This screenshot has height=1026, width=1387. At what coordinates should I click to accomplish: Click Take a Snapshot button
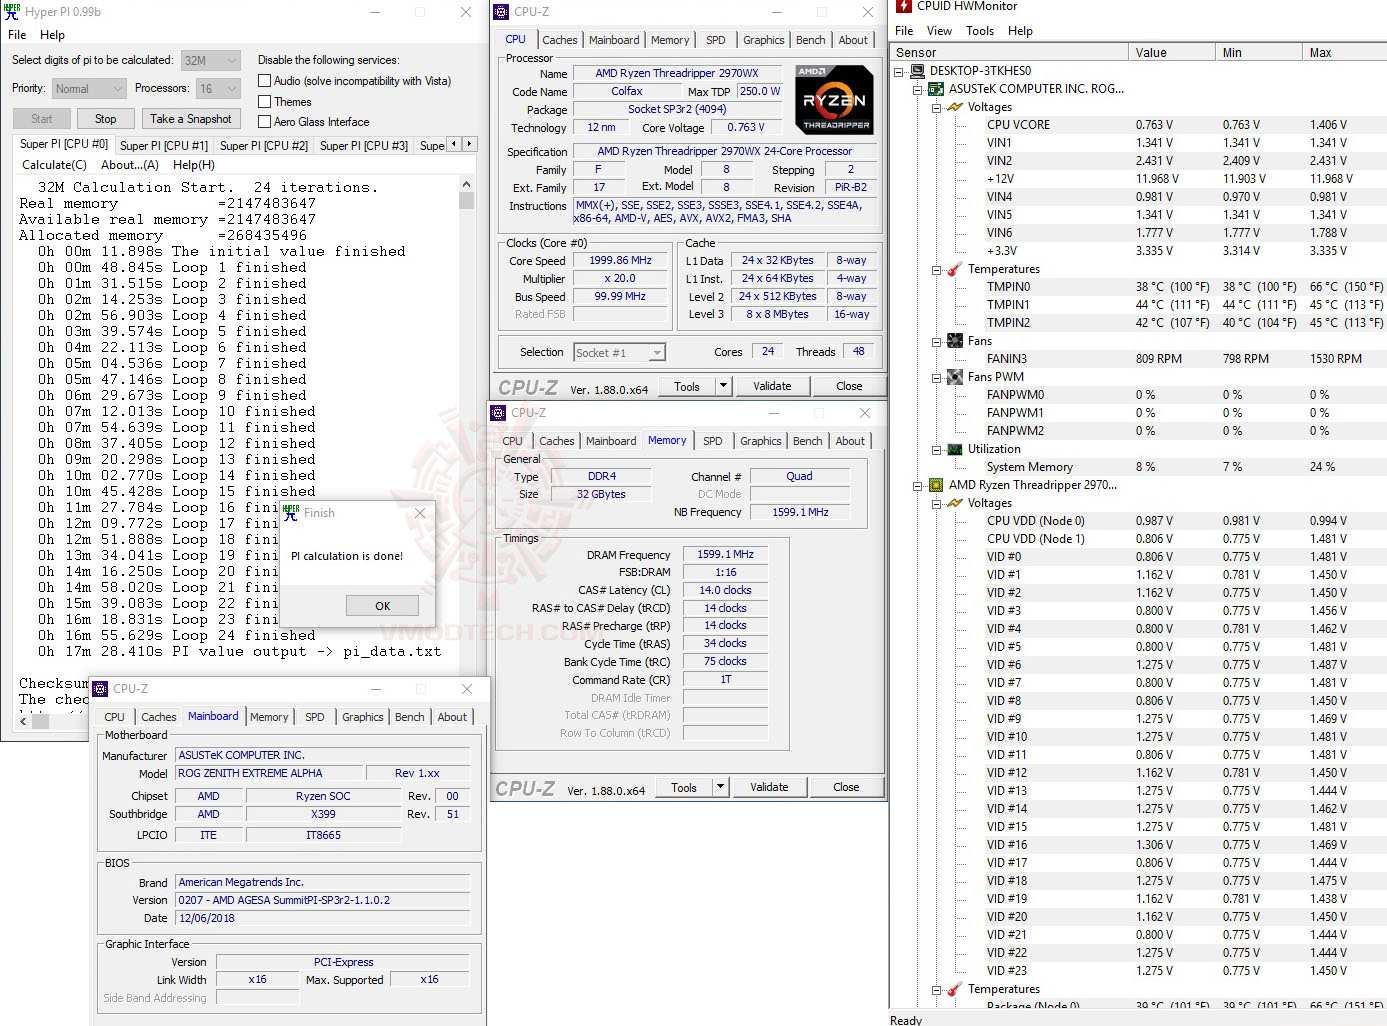click(x=190, y=119)
